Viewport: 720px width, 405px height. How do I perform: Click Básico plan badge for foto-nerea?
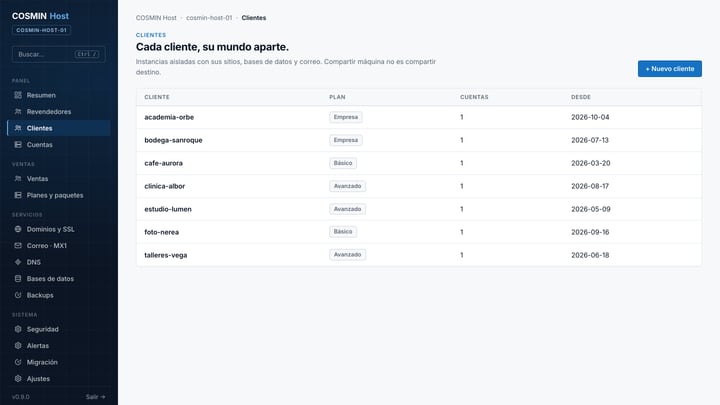pyautogui.click(x=343, y=232)
